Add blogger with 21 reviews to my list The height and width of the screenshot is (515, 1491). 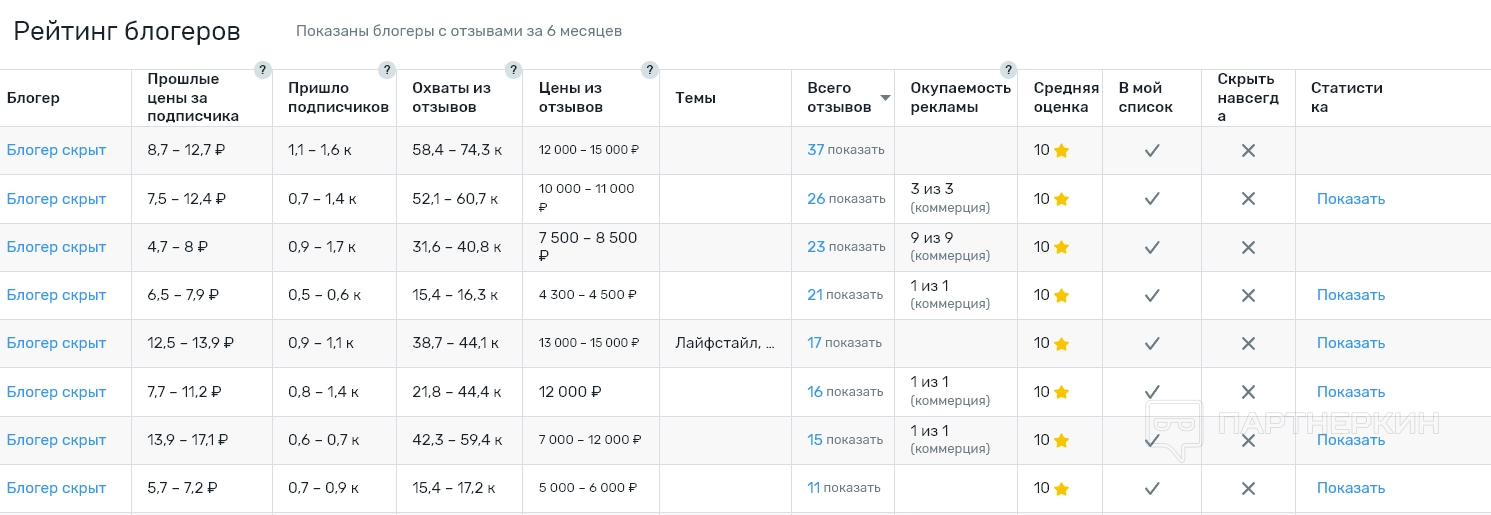coord(1152,295)
